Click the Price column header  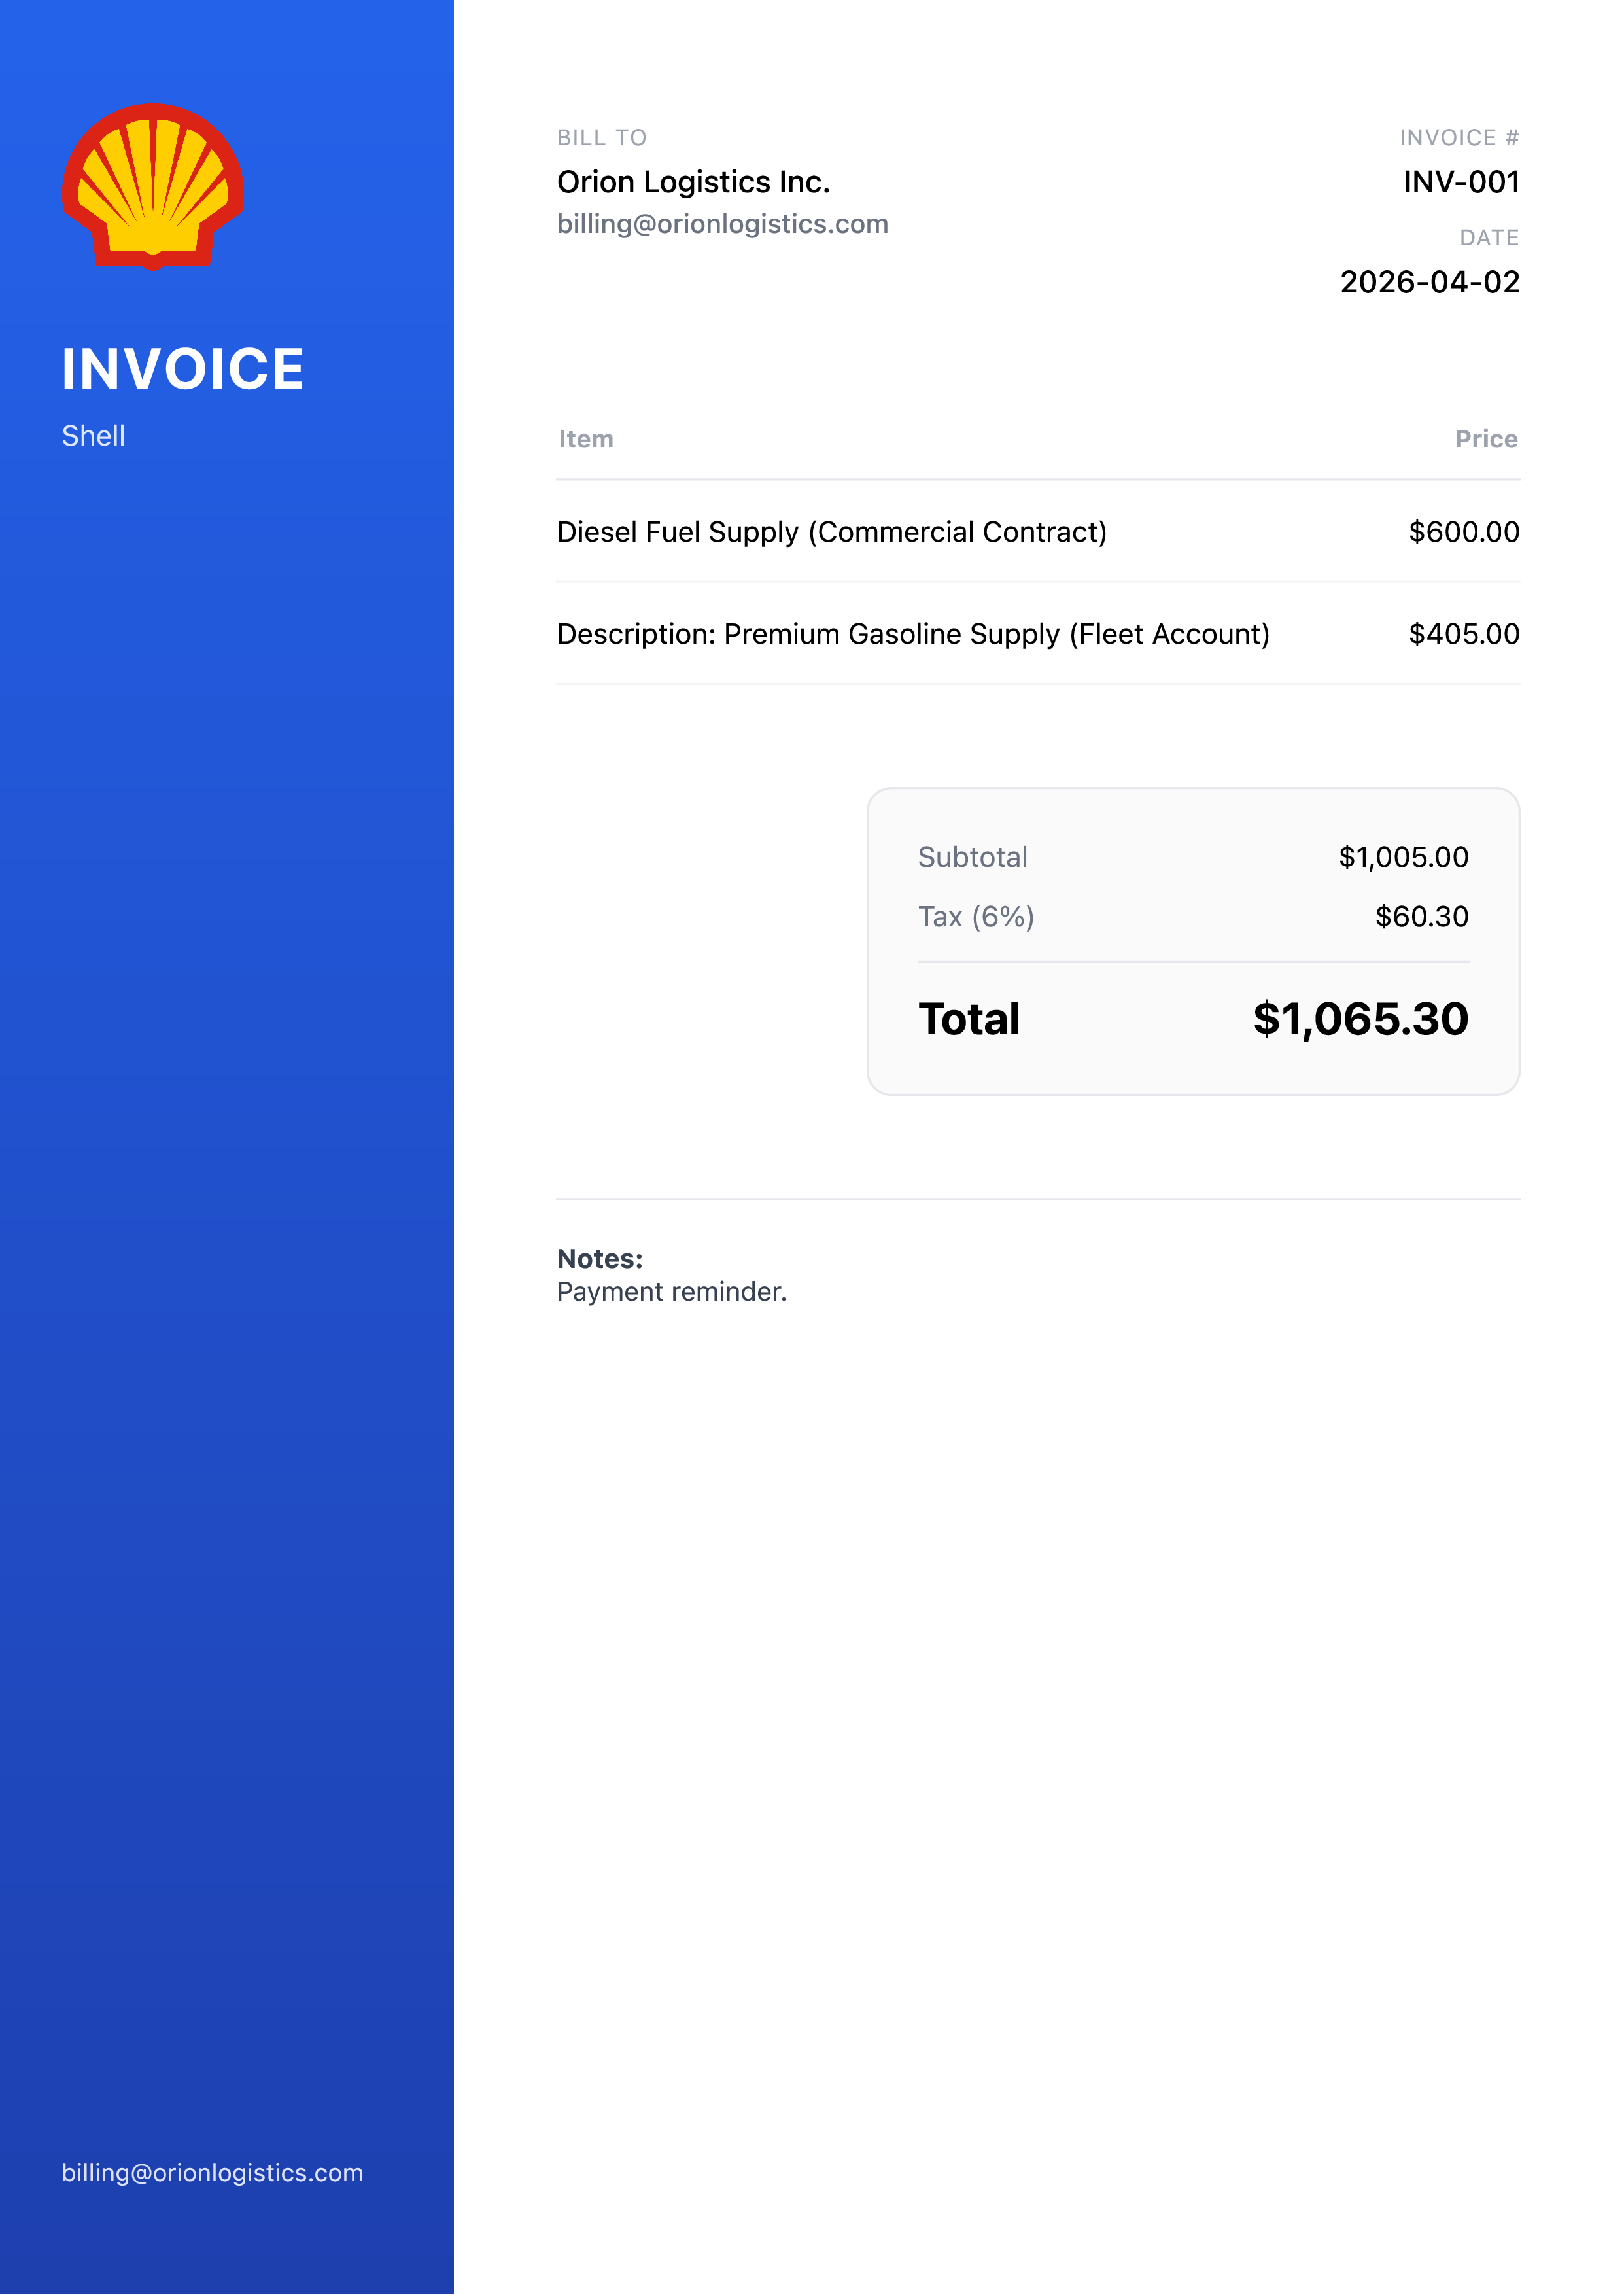pyautogui.click(x=1485, y=439)
